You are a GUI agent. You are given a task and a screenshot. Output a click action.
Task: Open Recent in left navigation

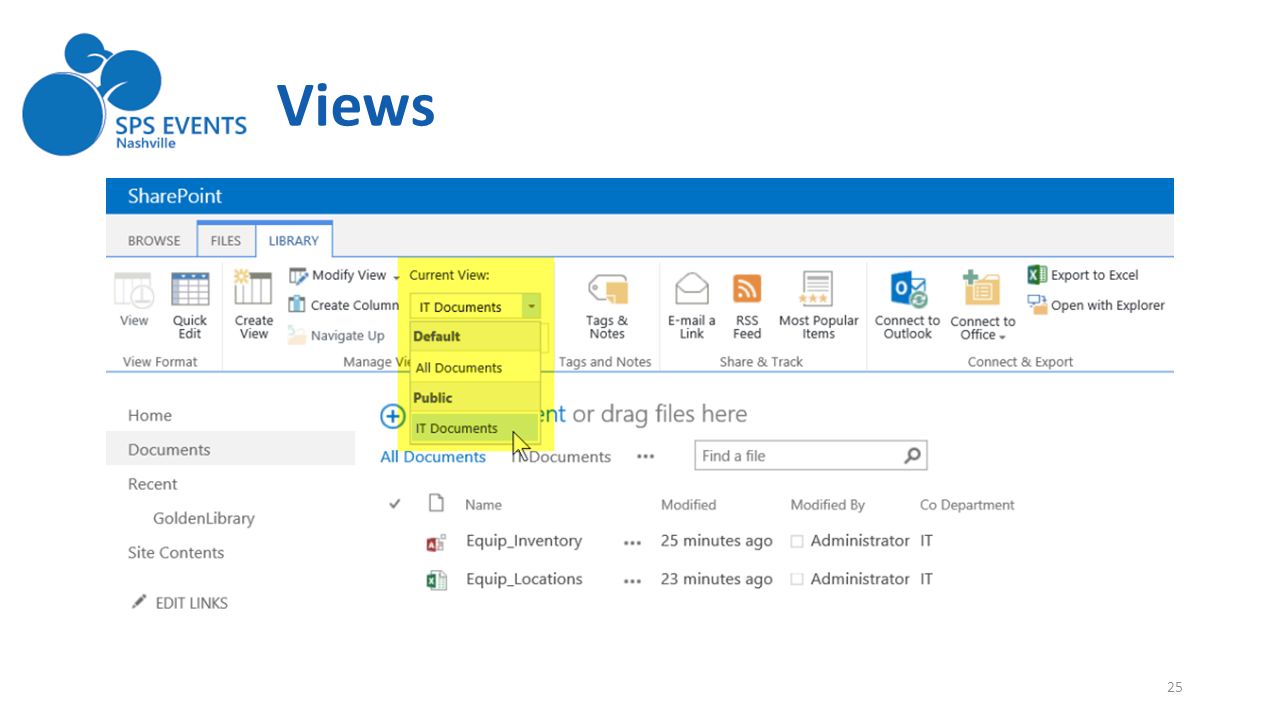pos(152,483)
